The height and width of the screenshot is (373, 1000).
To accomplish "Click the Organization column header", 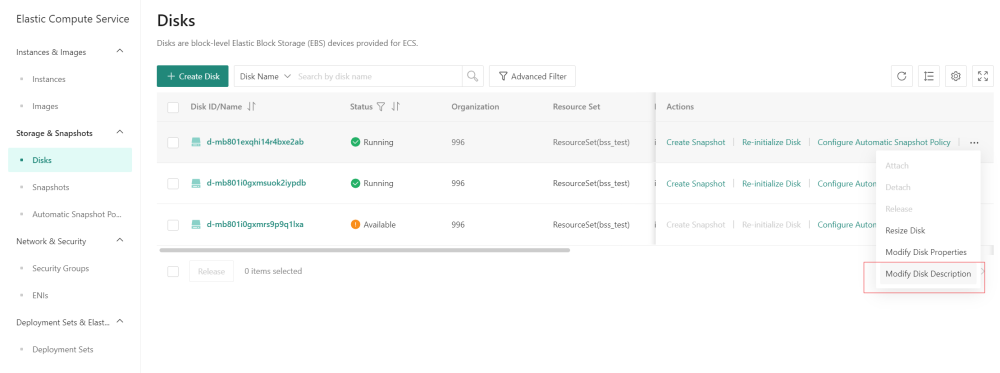I will click(475, 106).
